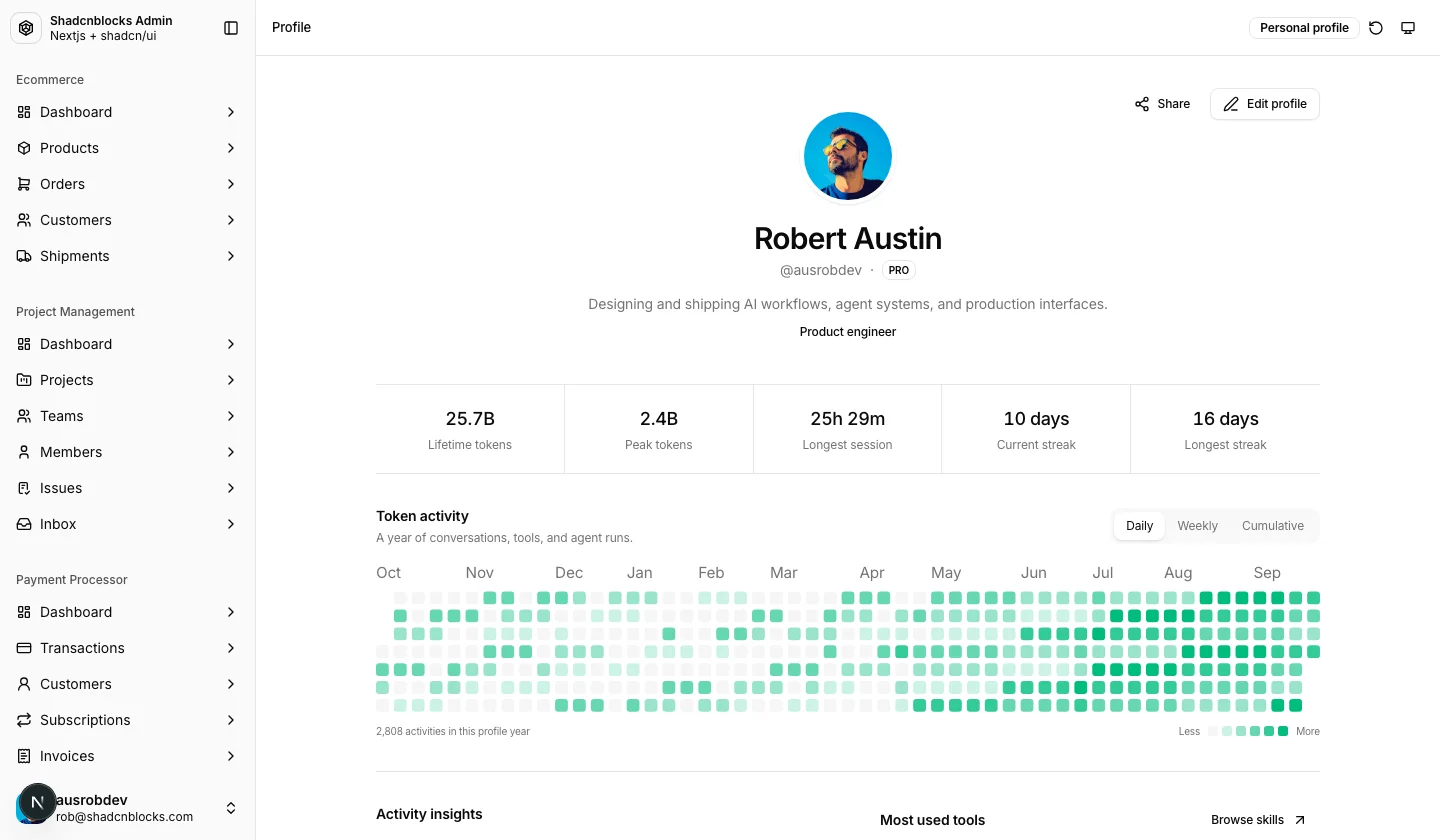The image size is (1440, 840).
Task: Switch to the Weekly activity view
Action: (1197, 526)
